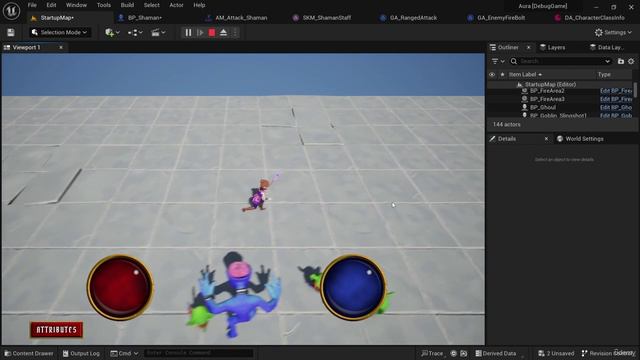
Task: Open the Selection Mode dropdown
Action: pyautogui.click(x=60, y=32)
